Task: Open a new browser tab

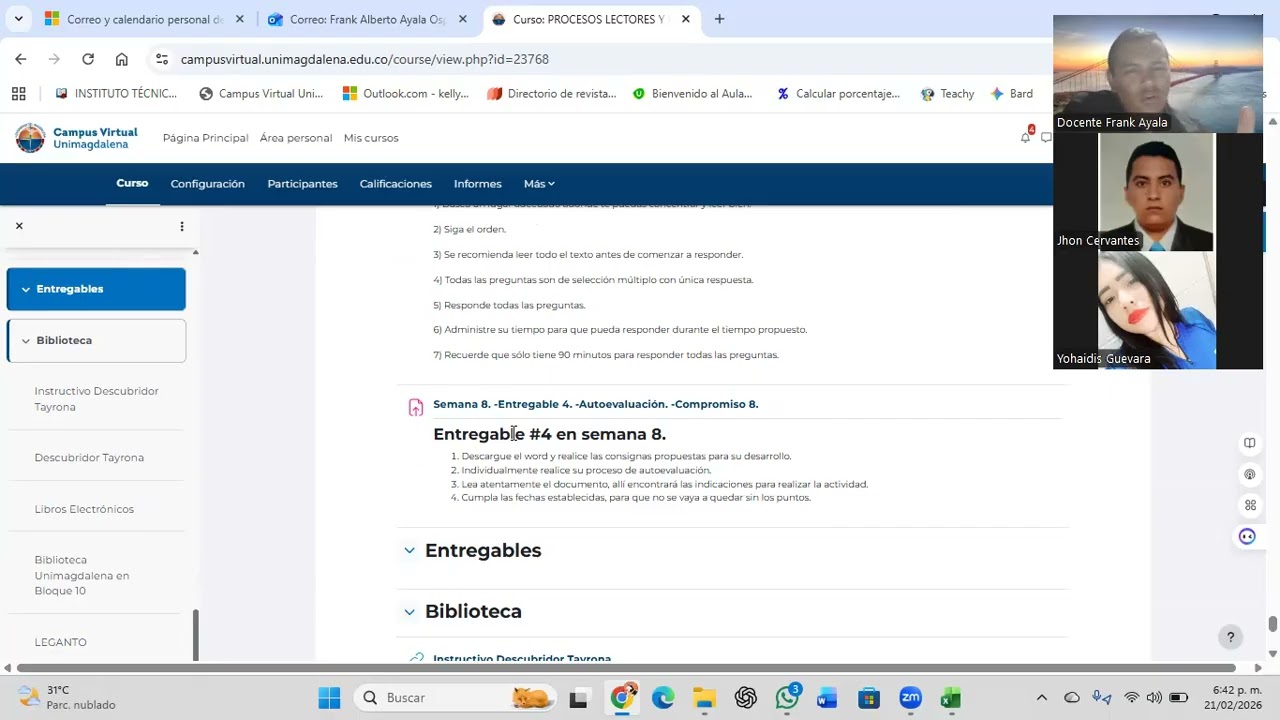Action: click(x=719, y=19)
